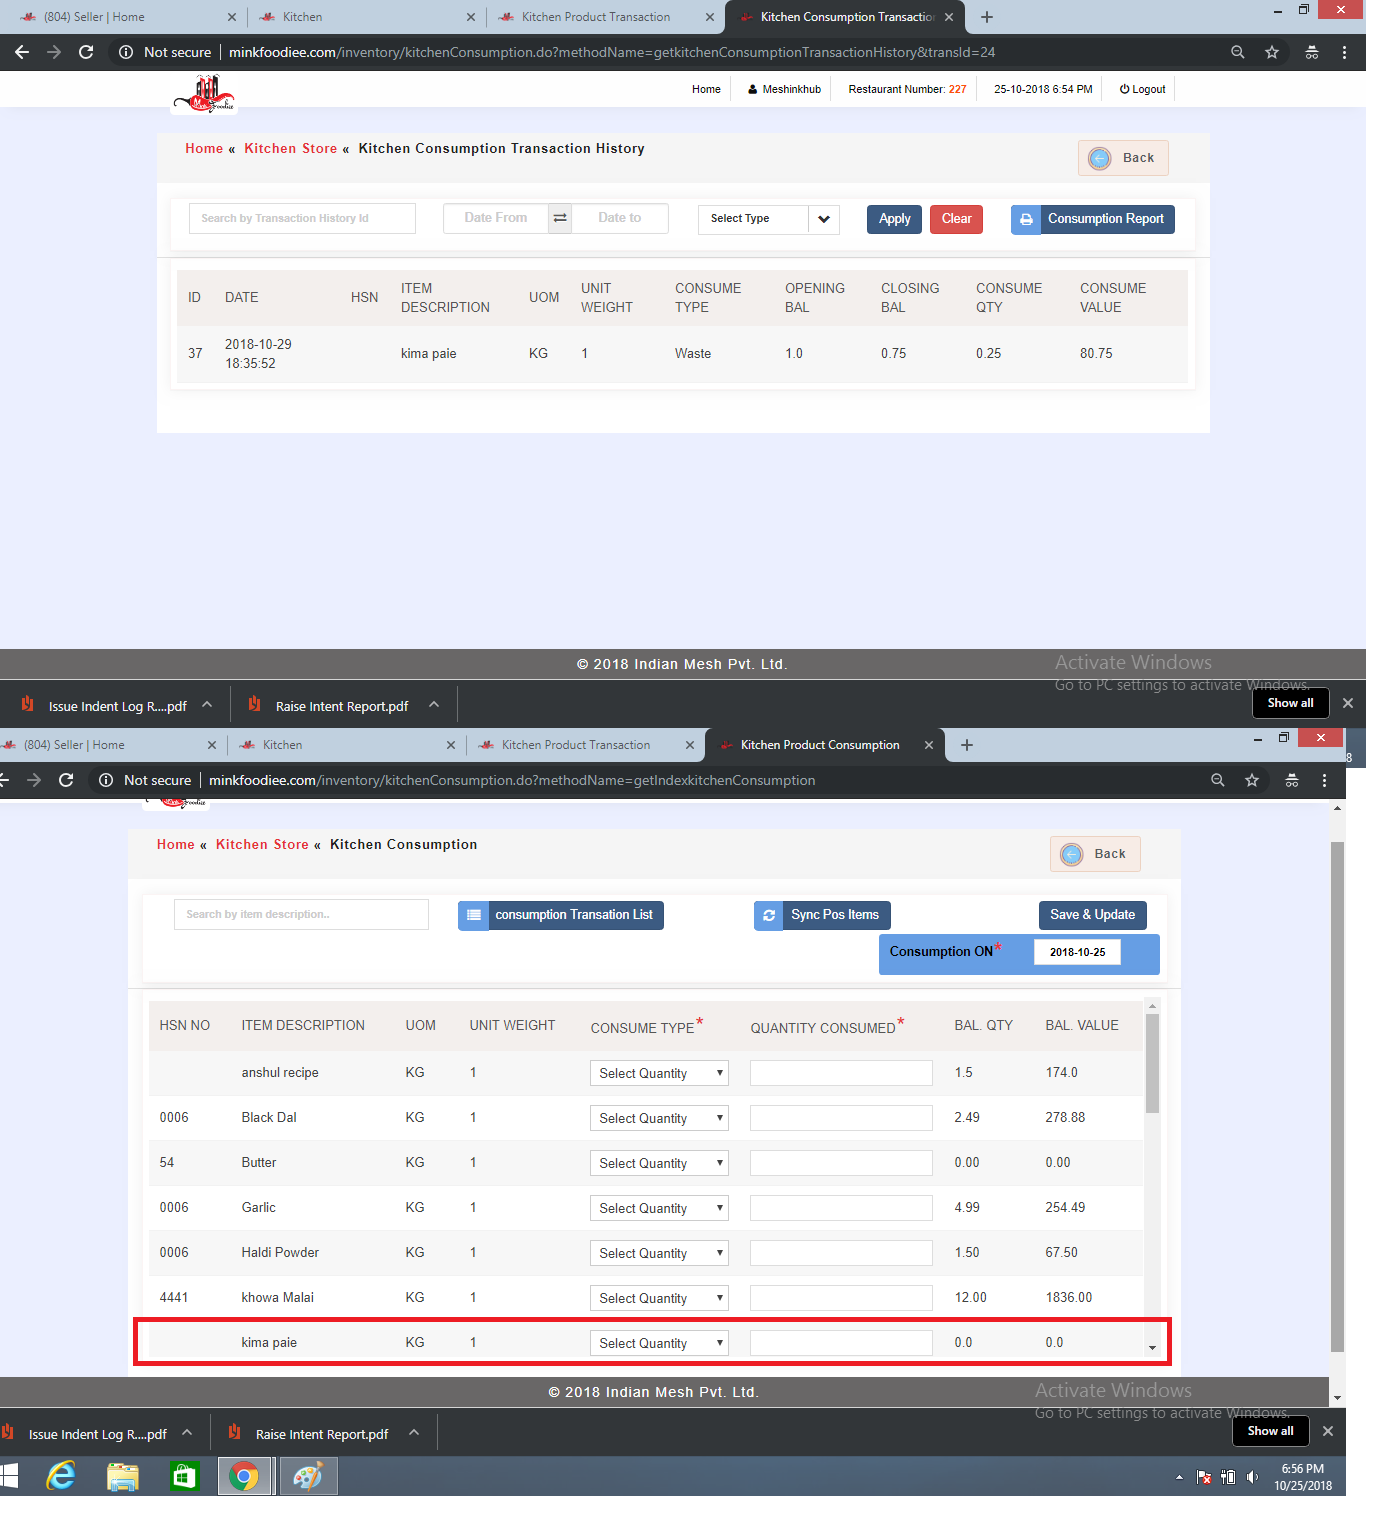Click the sync icon on Sync Pos Items
The height and width of the screenshot is (1520, 1380).
(769, 915)
